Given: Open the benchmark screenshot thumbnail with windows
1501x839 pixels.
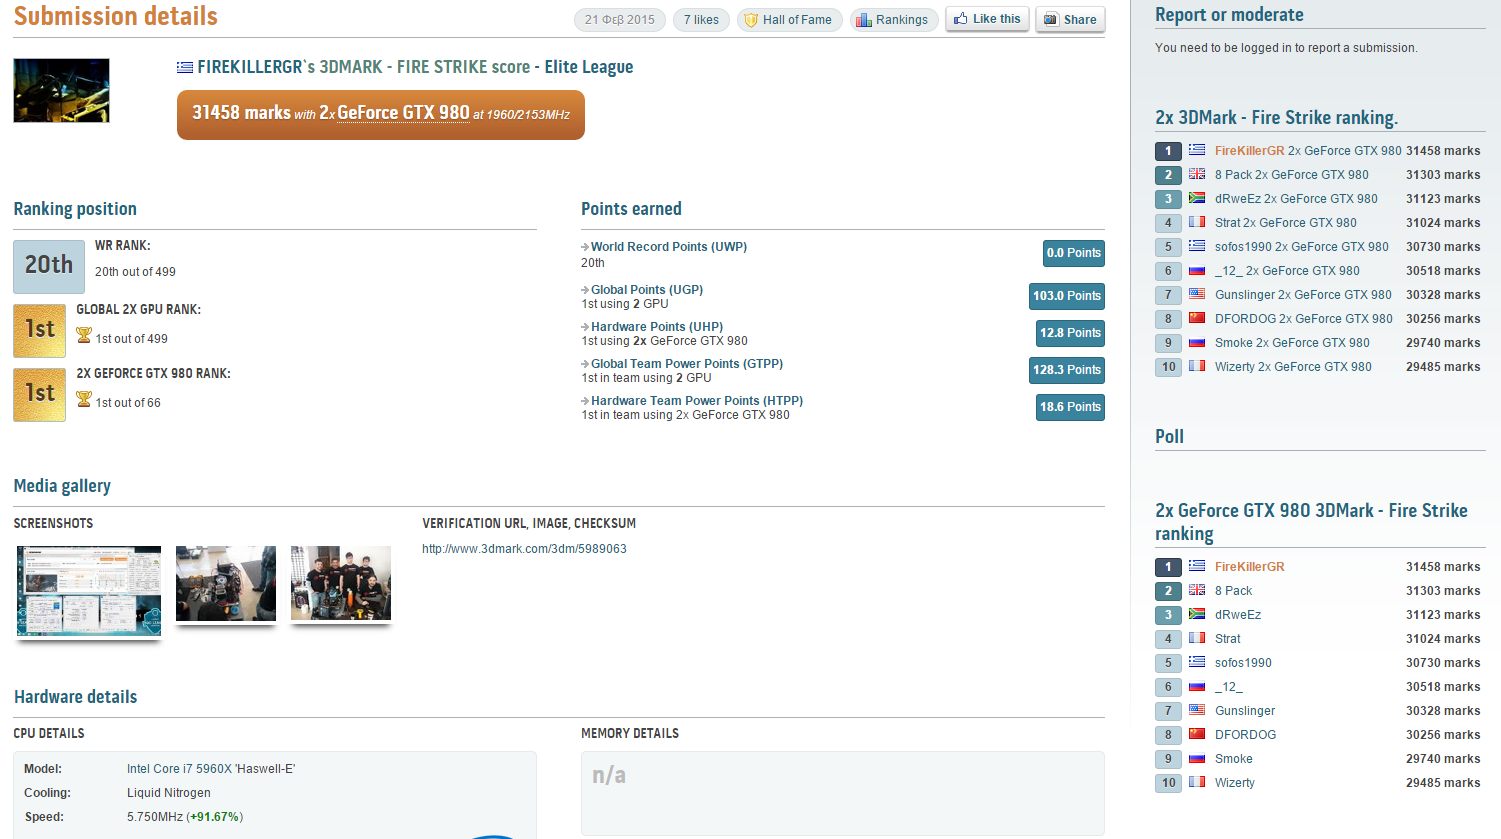Looking at the screenshot, I should click(x=89, y=591).
